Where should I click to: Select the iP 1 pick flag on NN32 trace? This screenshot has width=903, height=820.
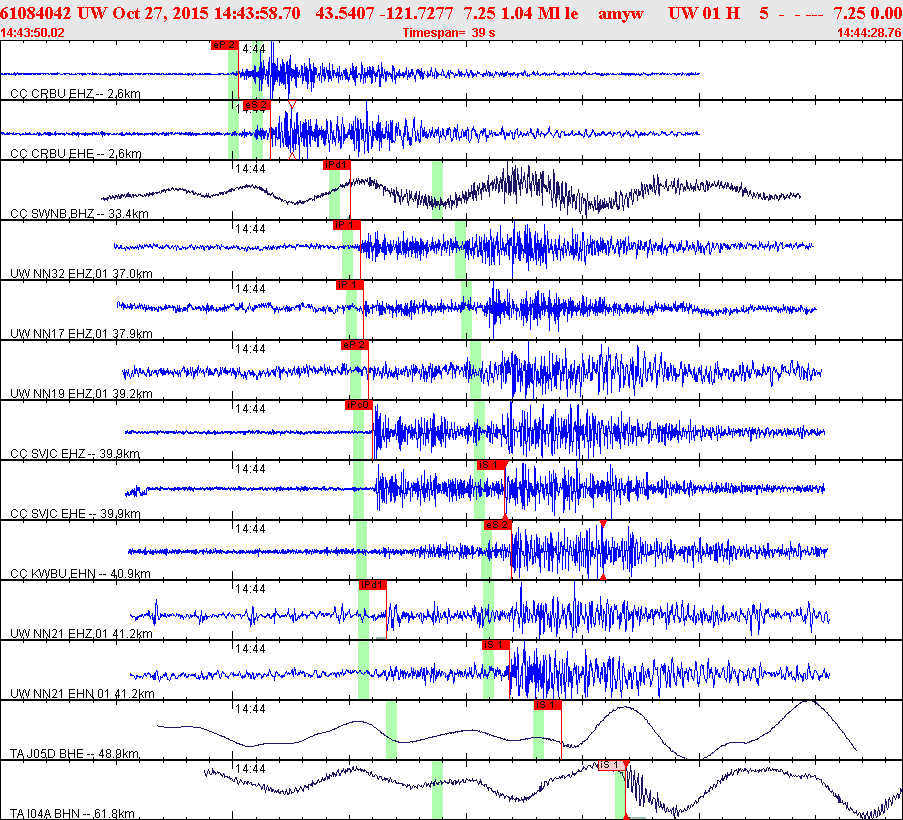[346, 225]
